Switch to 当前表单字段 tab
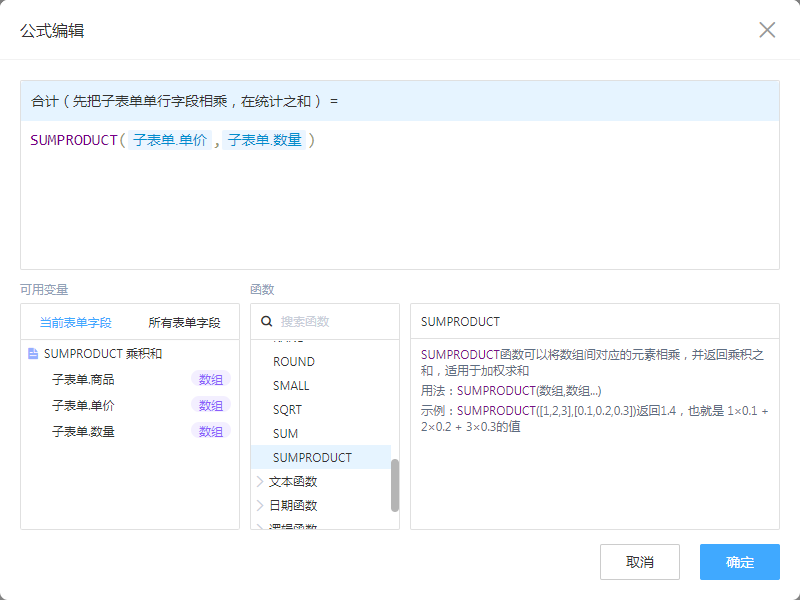Screen dimensions: 800x600 75,322
